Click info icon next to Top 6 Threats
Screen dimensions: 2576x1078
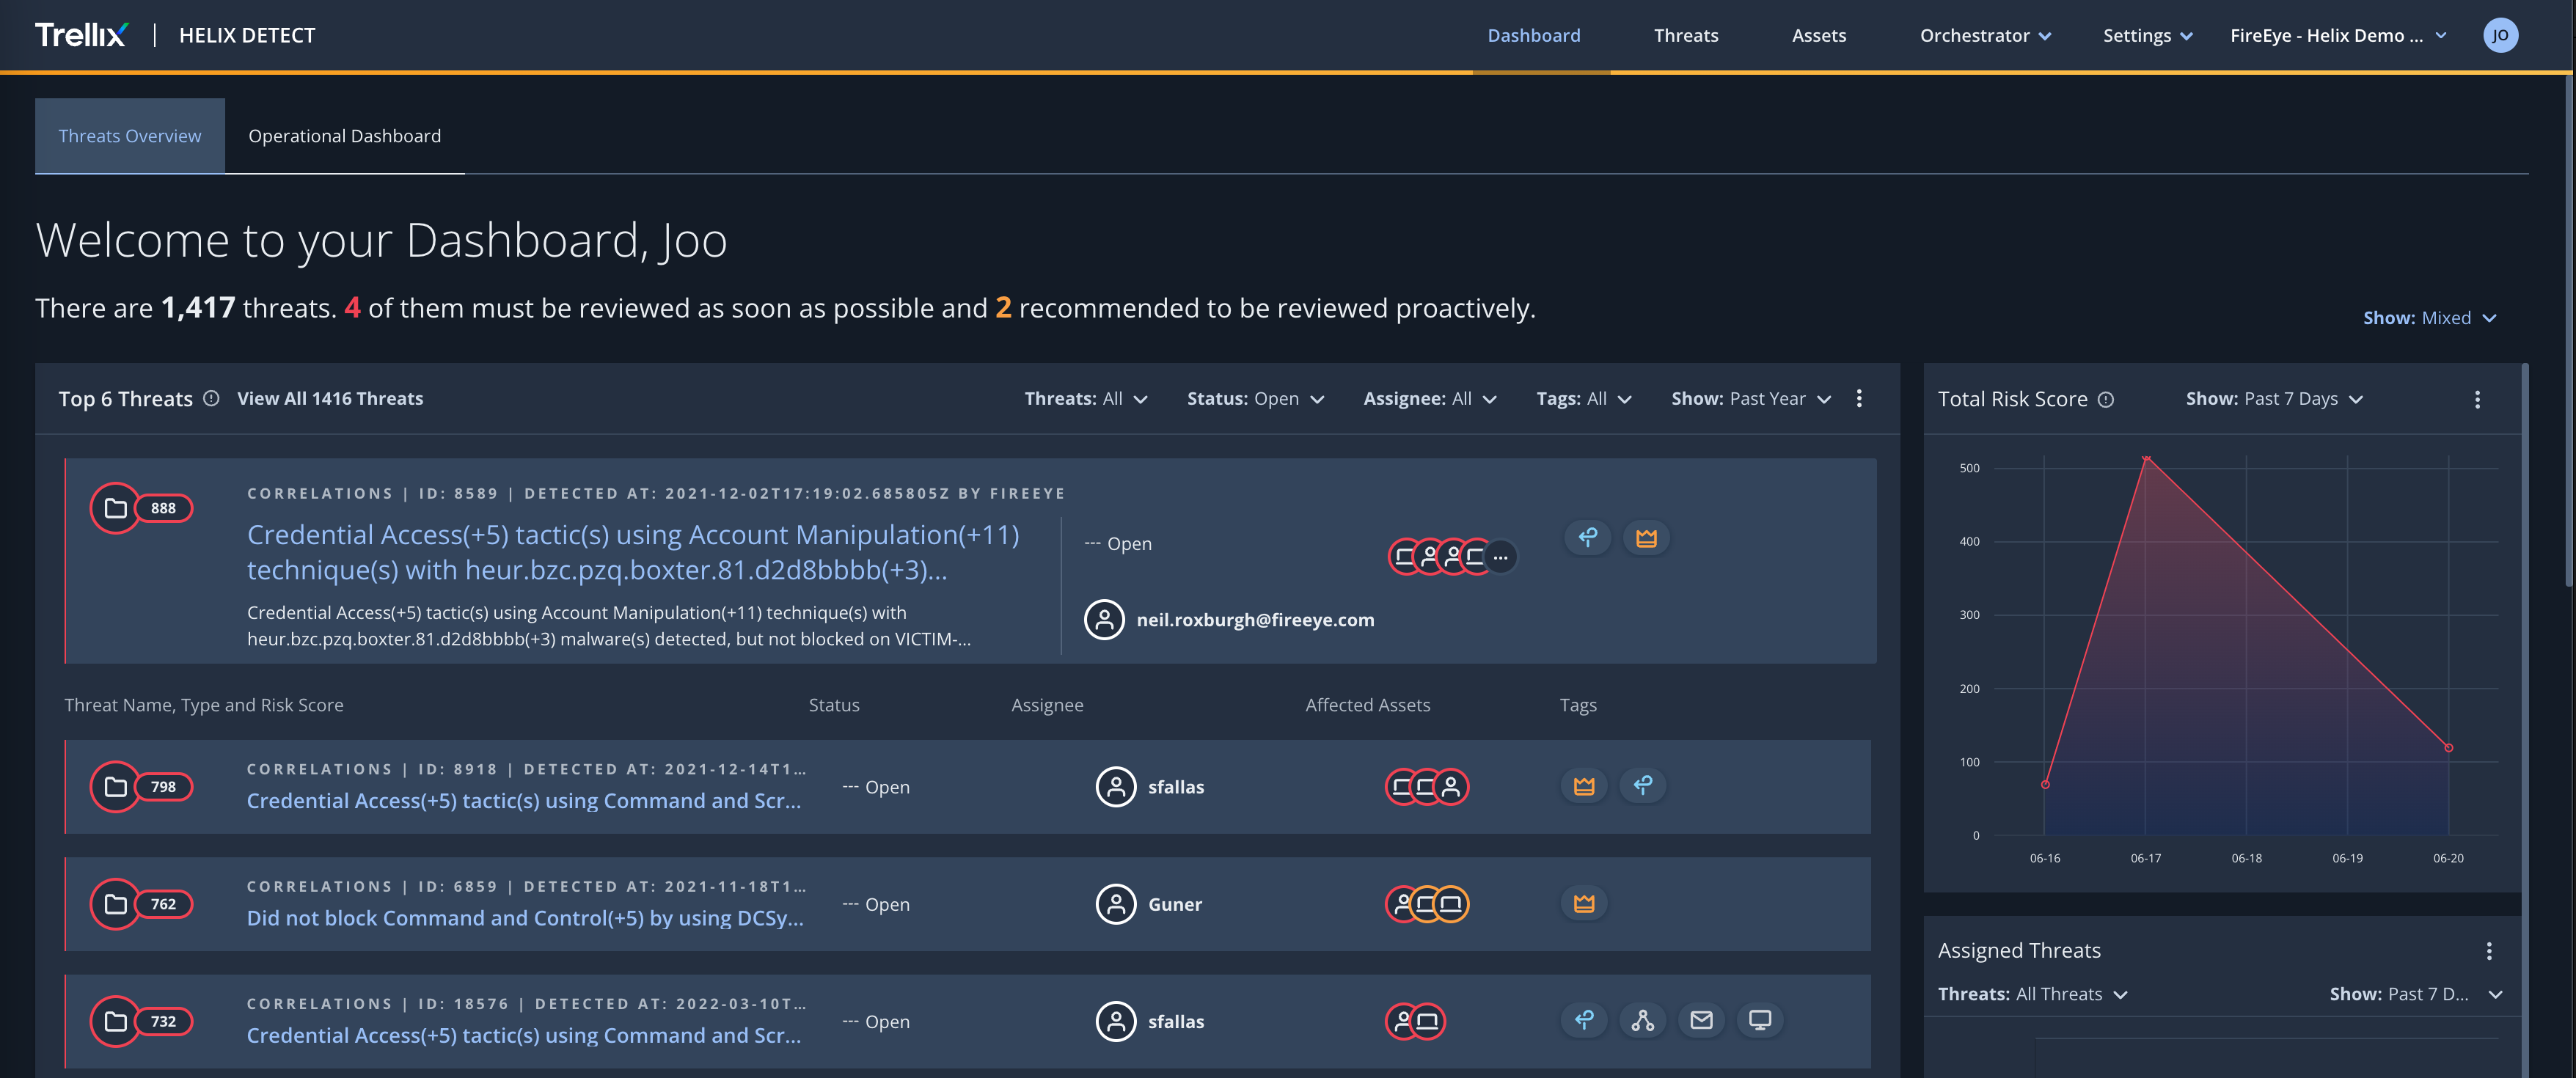coord(211,398)
